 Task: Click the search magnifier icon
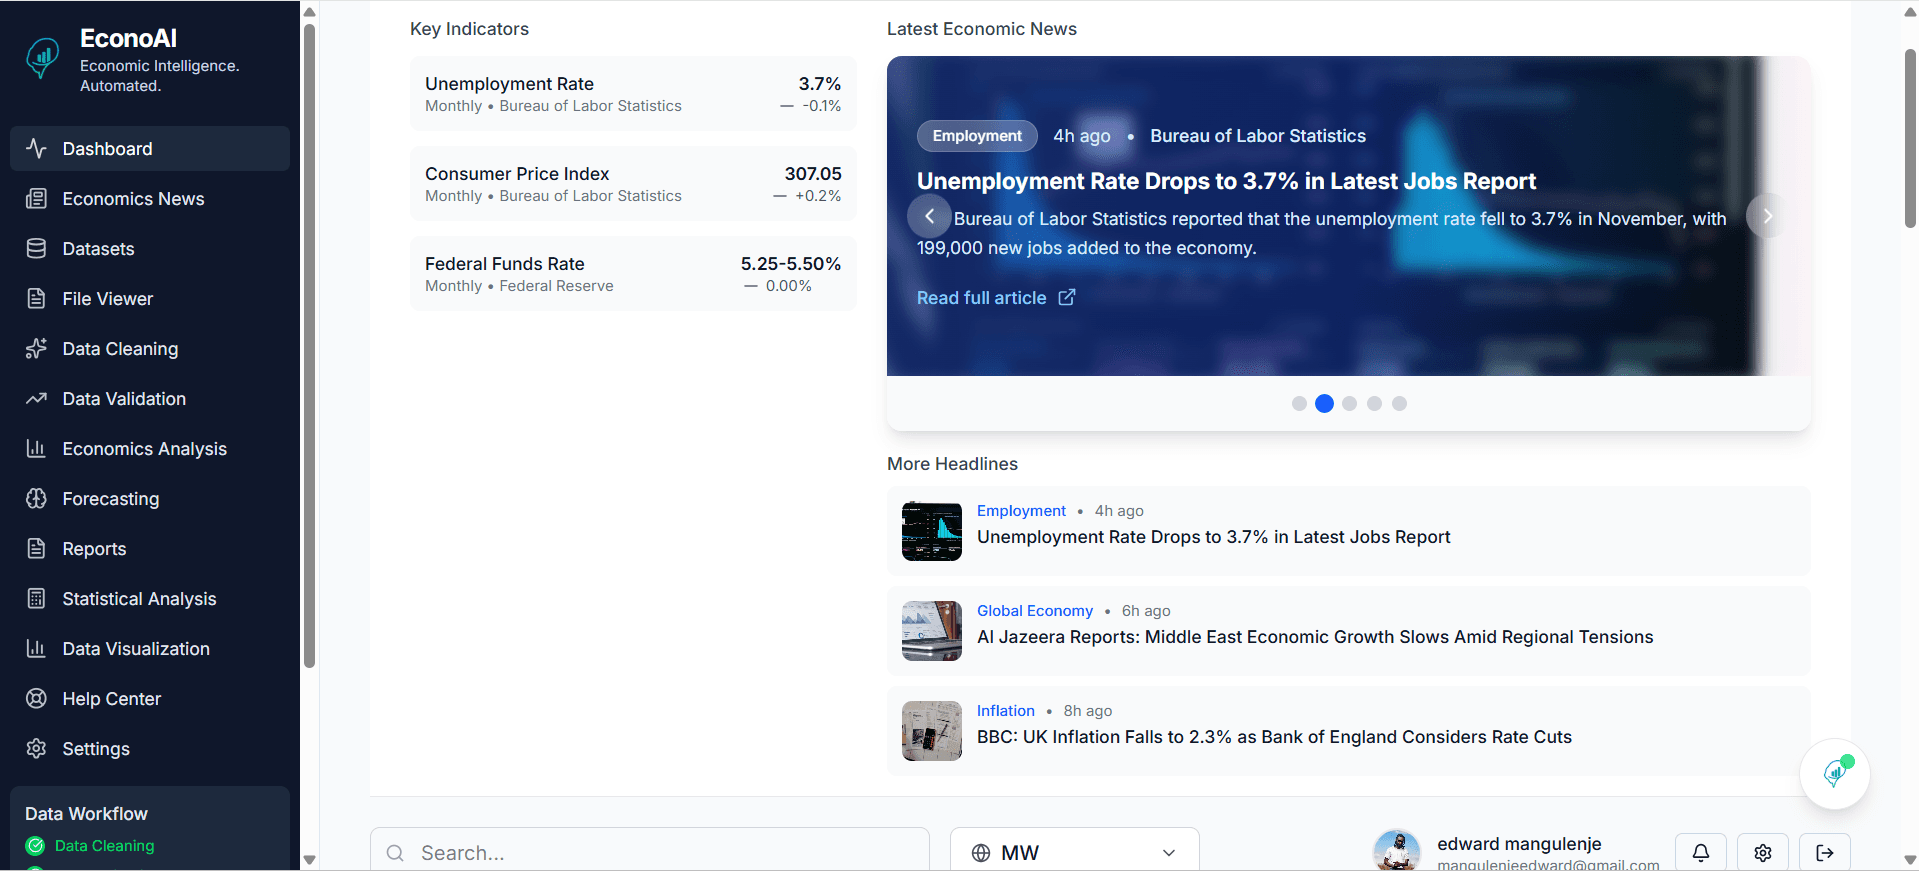(395, 853)
